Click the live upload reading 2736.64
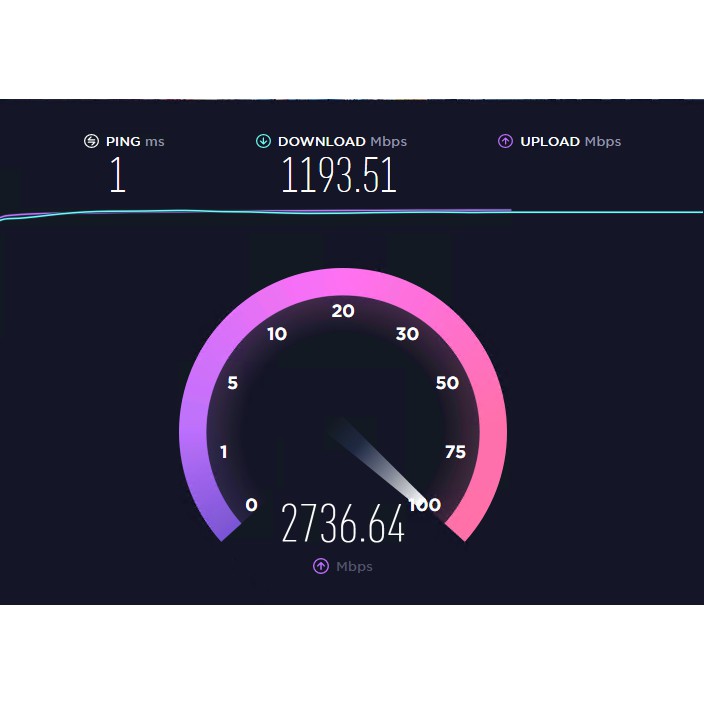Viewport: 704px width, 704px height. tap(343, 523)
